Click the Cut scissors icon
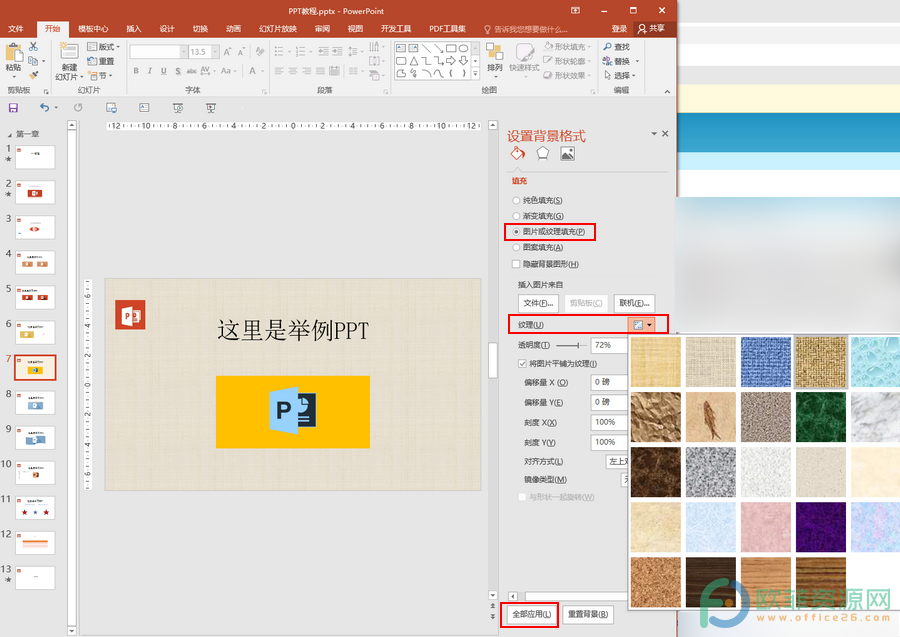The height and width of the screenshot is (637, 900). point(33,46)
